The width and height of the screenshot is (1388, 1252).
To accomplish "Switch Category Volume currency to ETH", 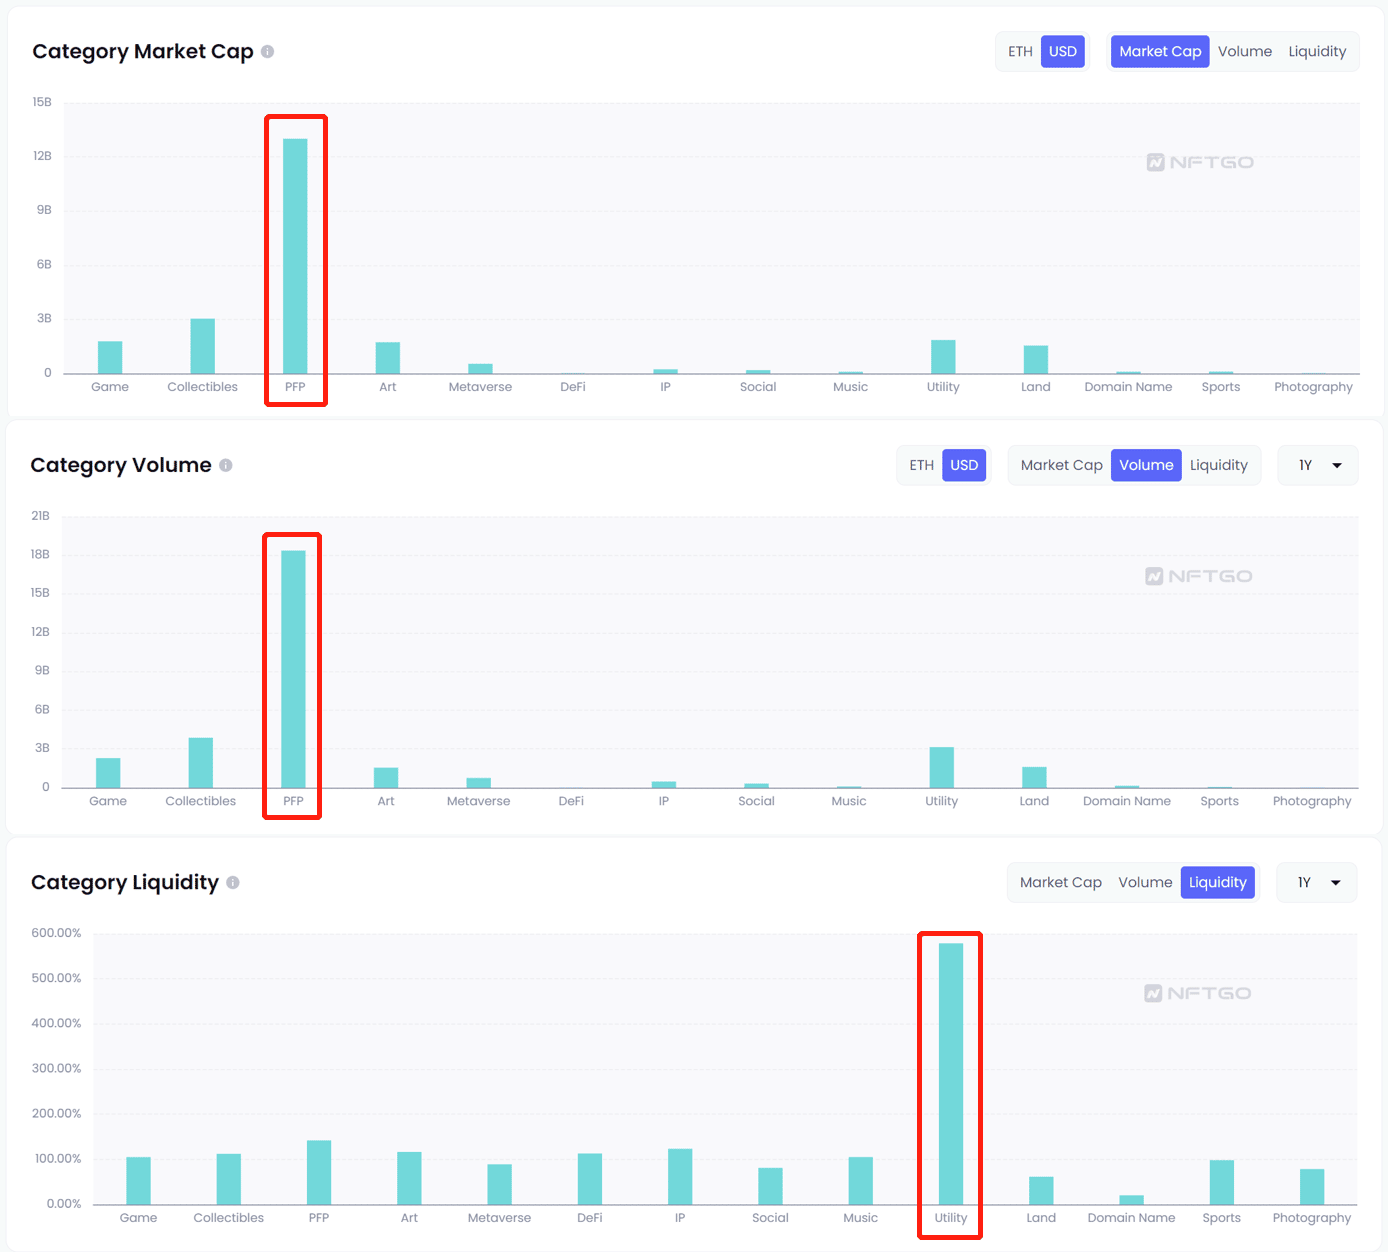I will [x=921, y=465].
